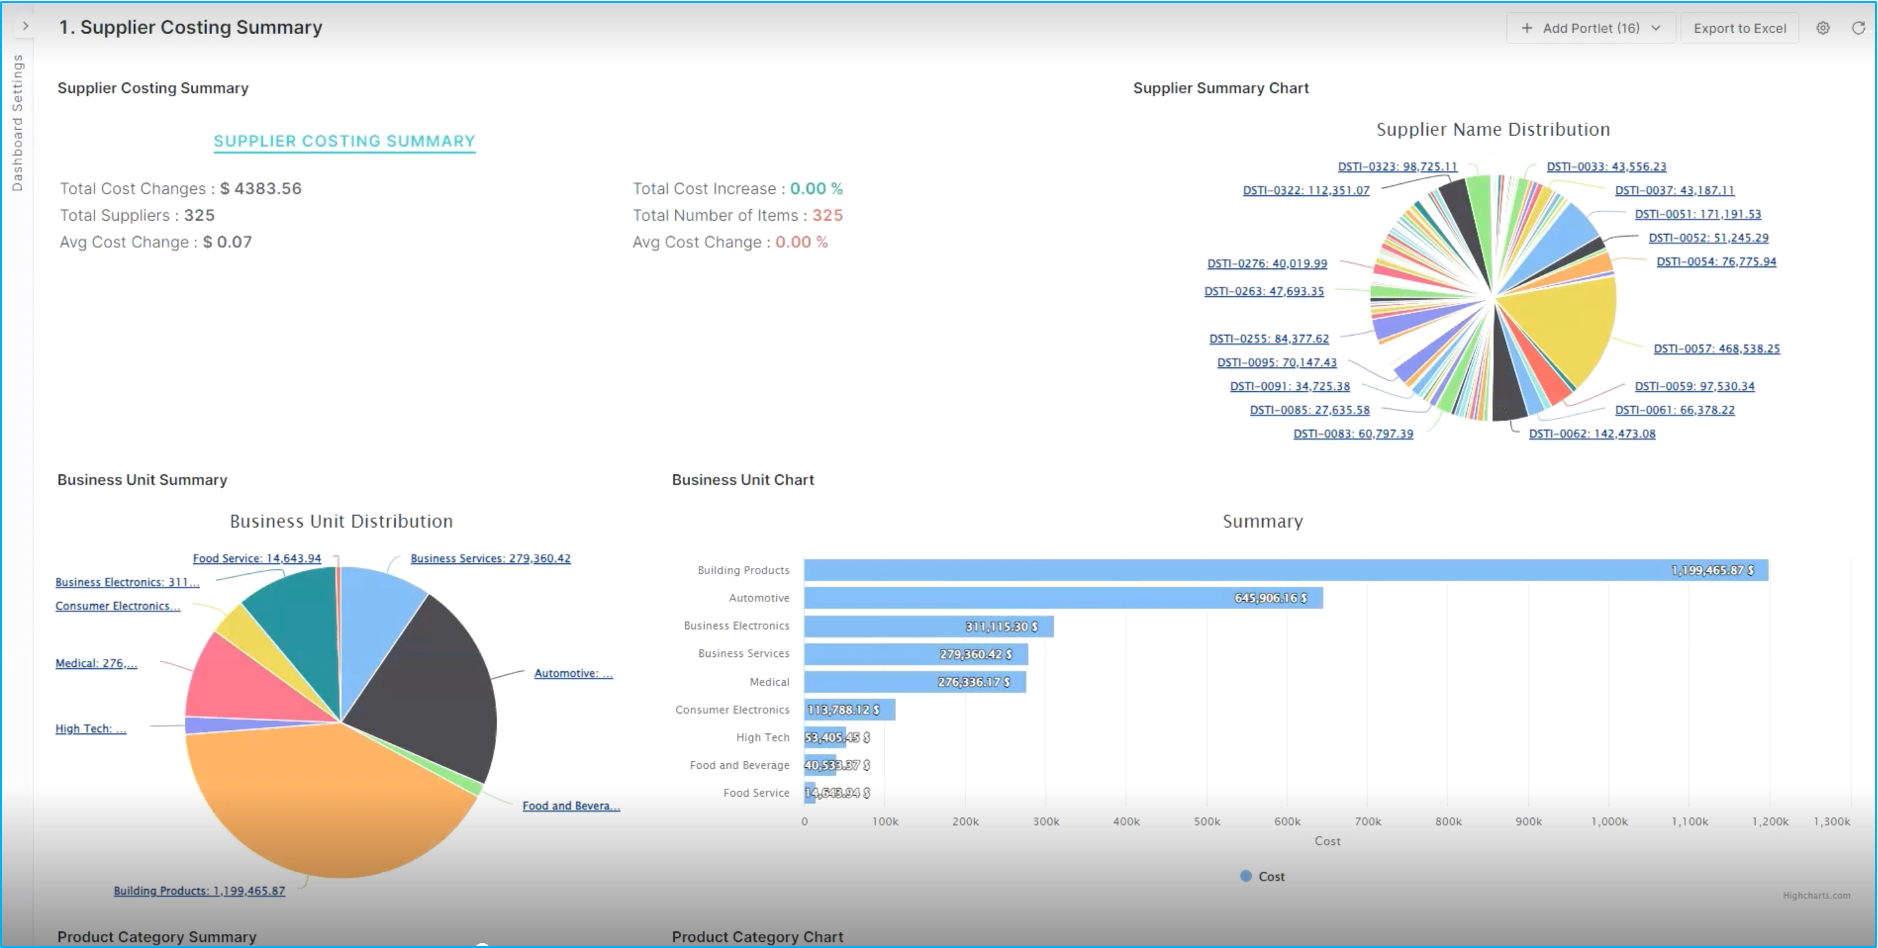Image resolution: width=1878 pixels, height=948 pixels.
Task: Click the refresh dashboard icon
Action: 1858,28
